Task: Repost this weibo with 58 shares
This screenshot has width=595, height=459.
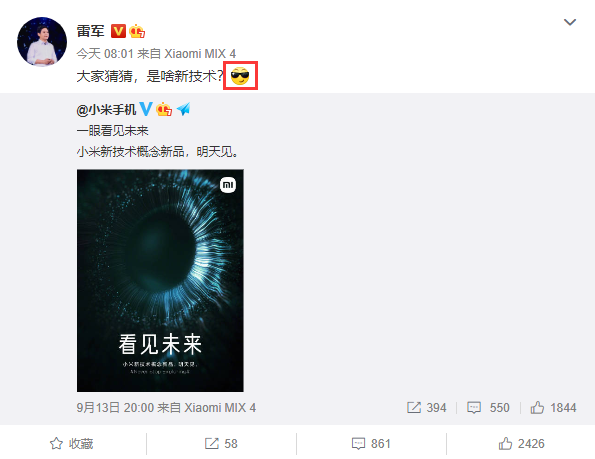Action: (x=221, y=443)
